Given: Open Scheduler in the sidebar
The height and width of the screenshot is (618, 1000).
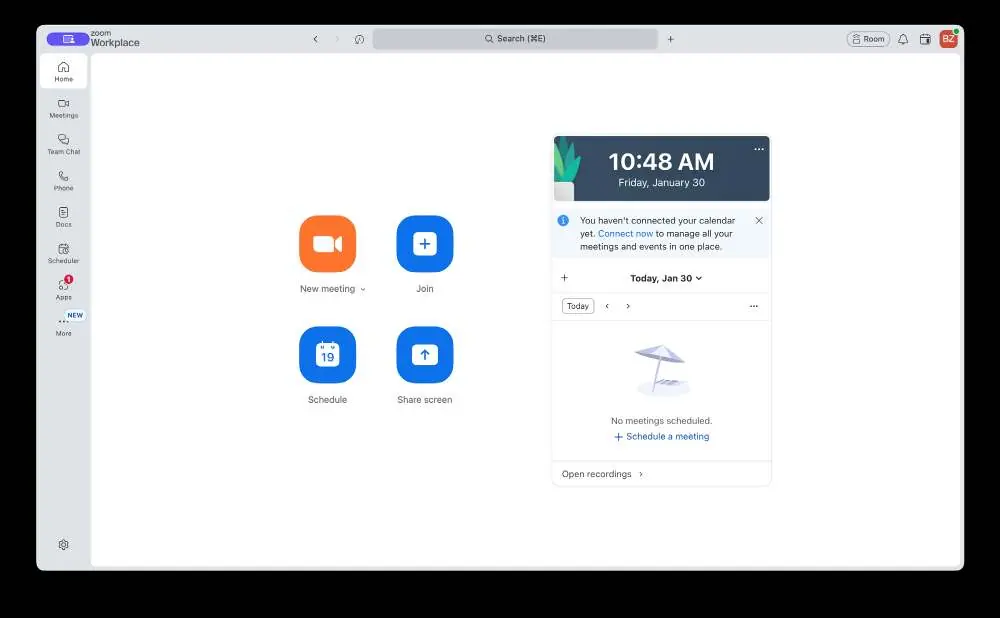Looking at the screenshot, I should coord(63,253).
